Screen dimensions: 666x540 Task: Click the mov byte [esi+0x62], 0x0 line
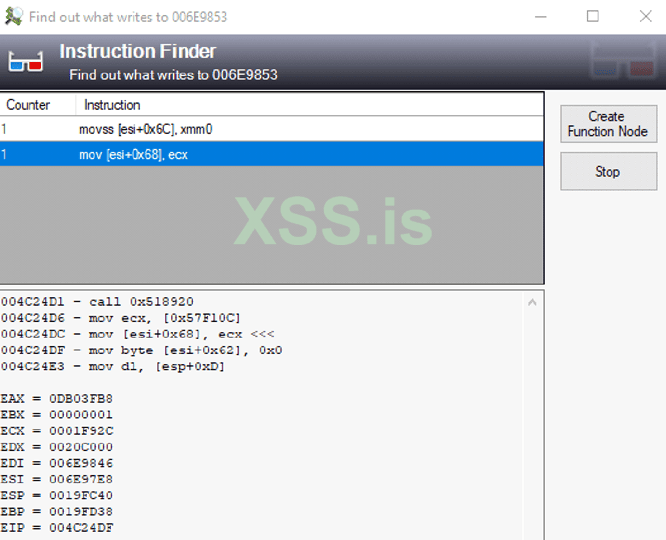click(x=141, y=350)
